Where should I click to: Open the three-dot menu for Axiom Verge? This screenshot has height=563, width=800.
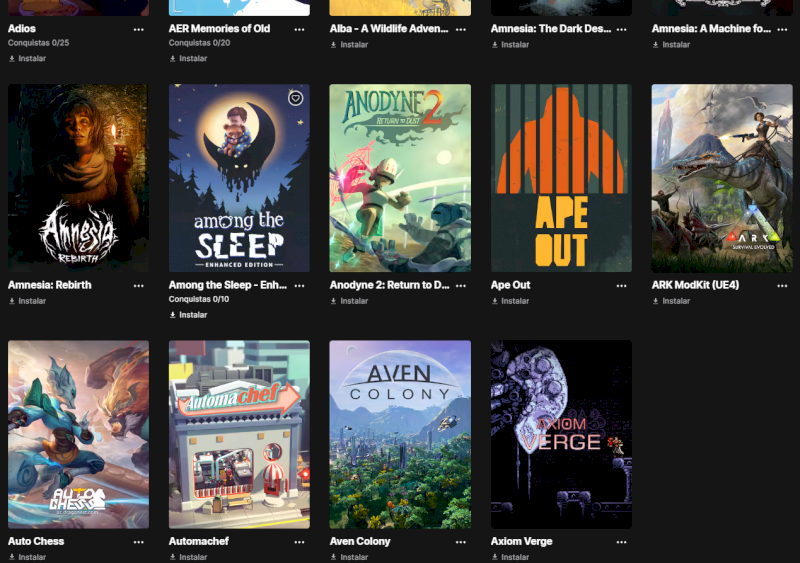(x=621, y=542)
